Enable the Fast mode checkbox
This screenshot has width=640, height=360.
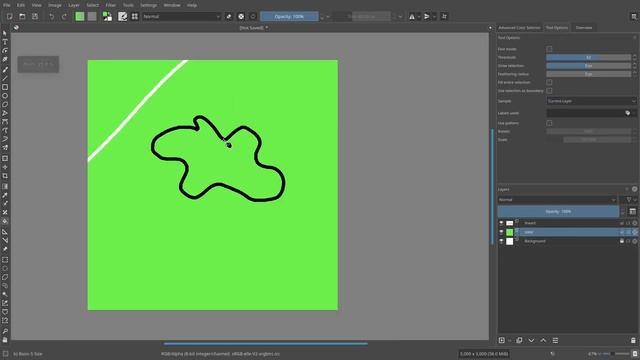(549, 49)
